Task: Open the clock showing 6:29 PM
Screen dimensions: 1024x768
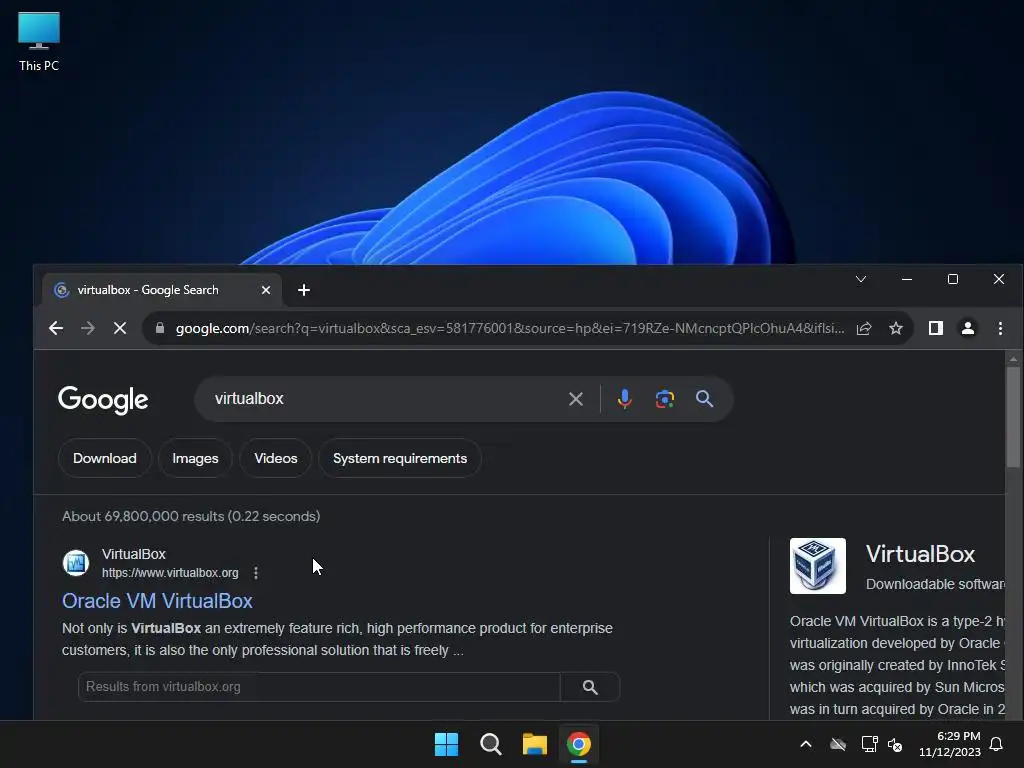Action: coord(950,744)
